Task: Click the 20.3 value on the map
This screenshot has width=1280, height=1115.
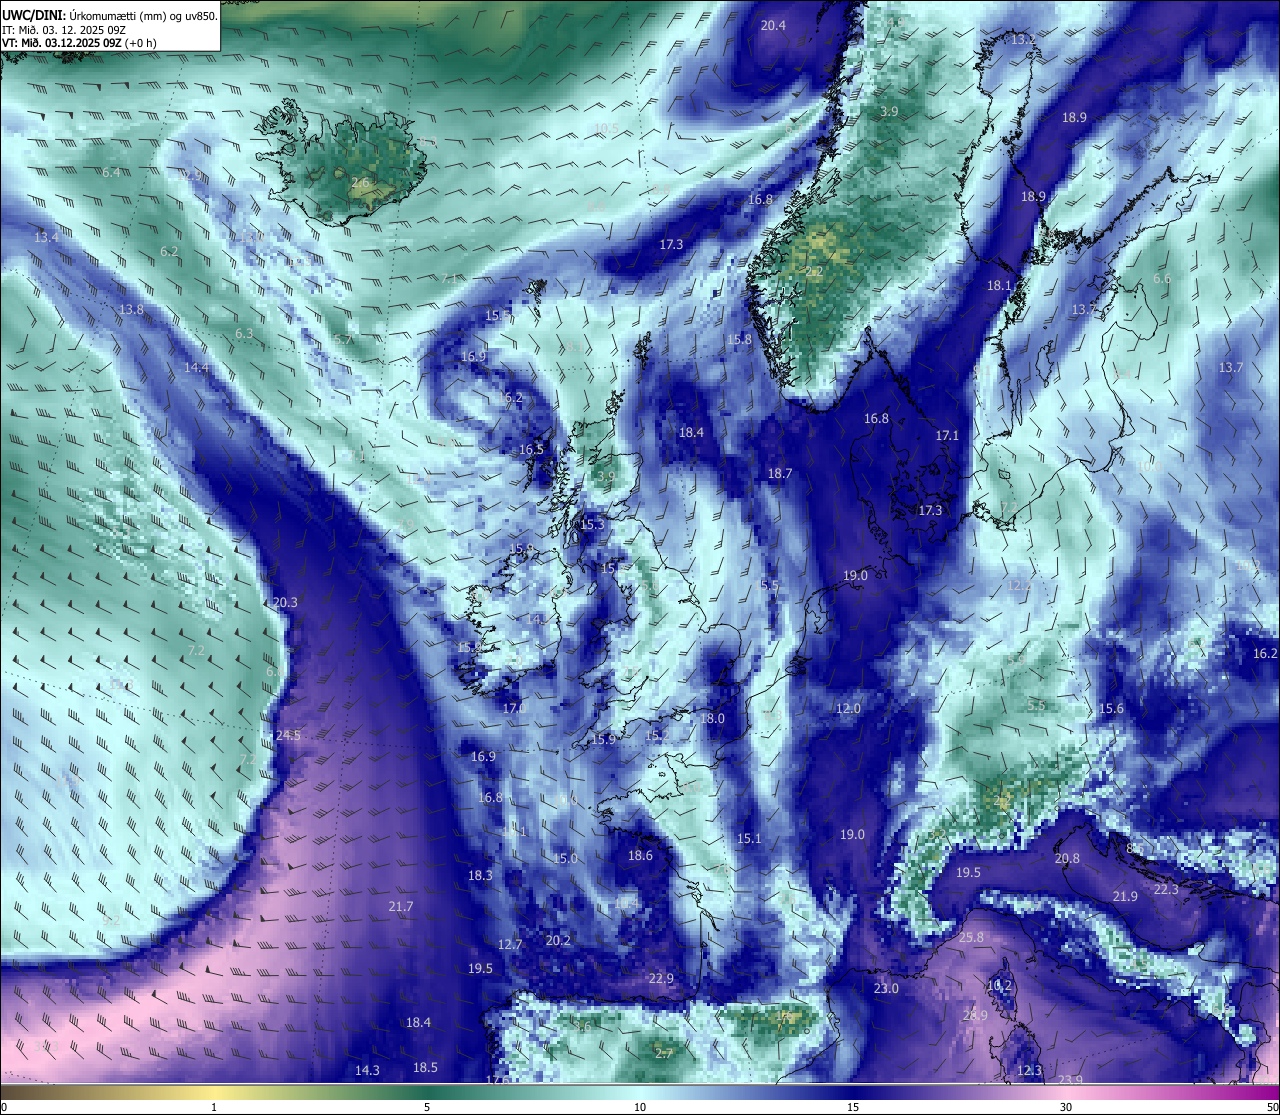Action: (x=285, y=603)
